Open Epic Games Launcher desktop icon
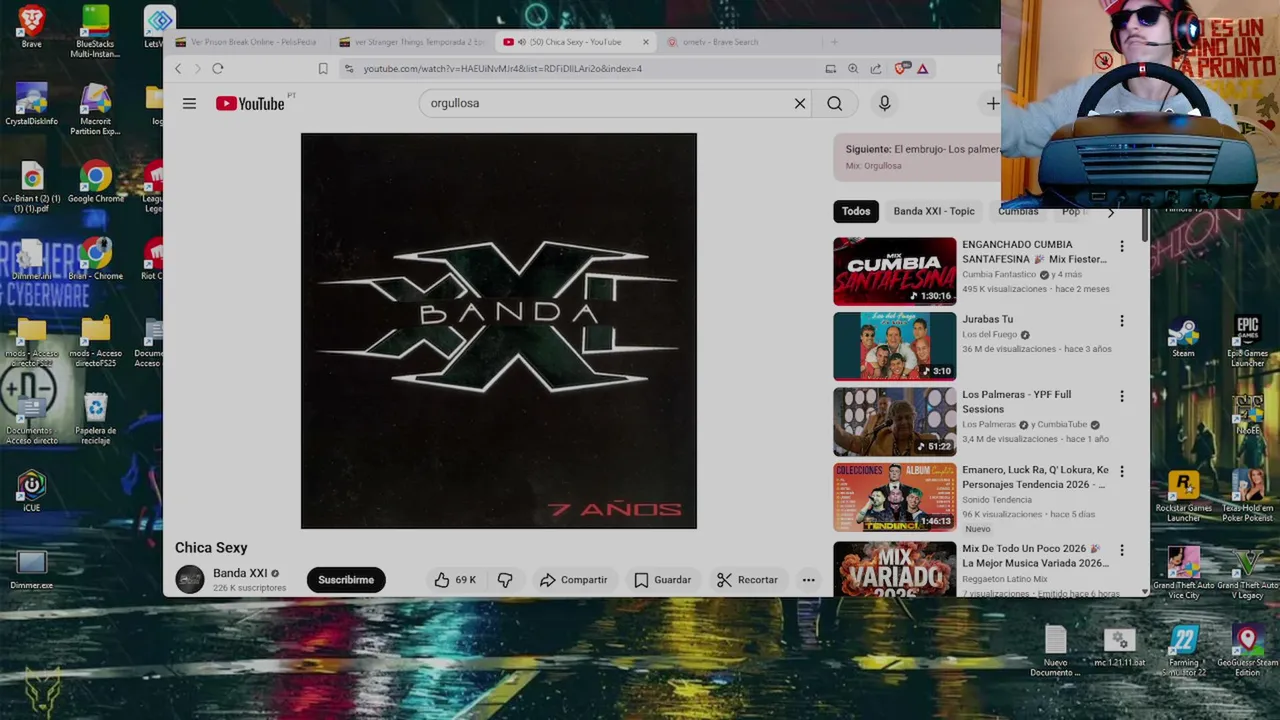 point(1247,340)
